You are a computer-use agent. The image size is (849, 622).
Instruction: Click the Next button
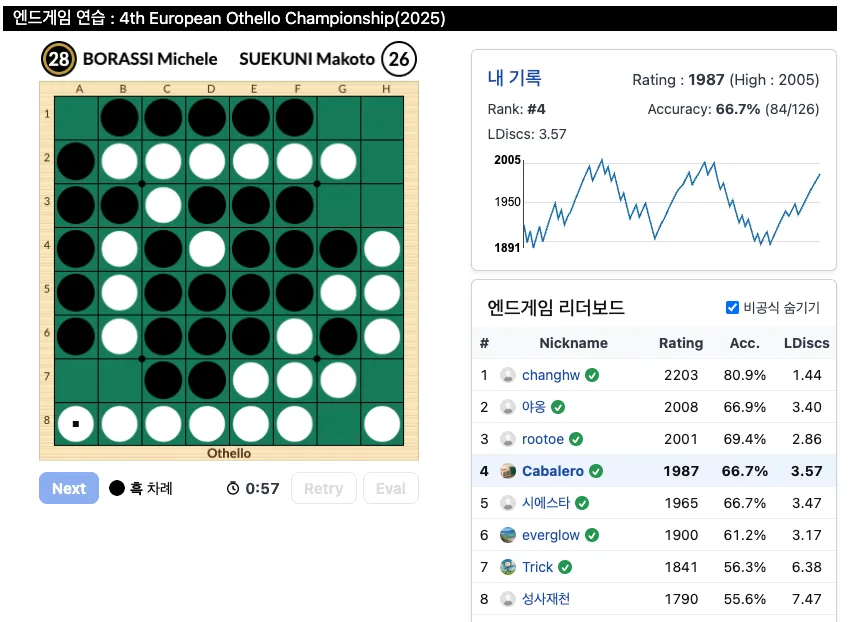(x=69, y=488)
